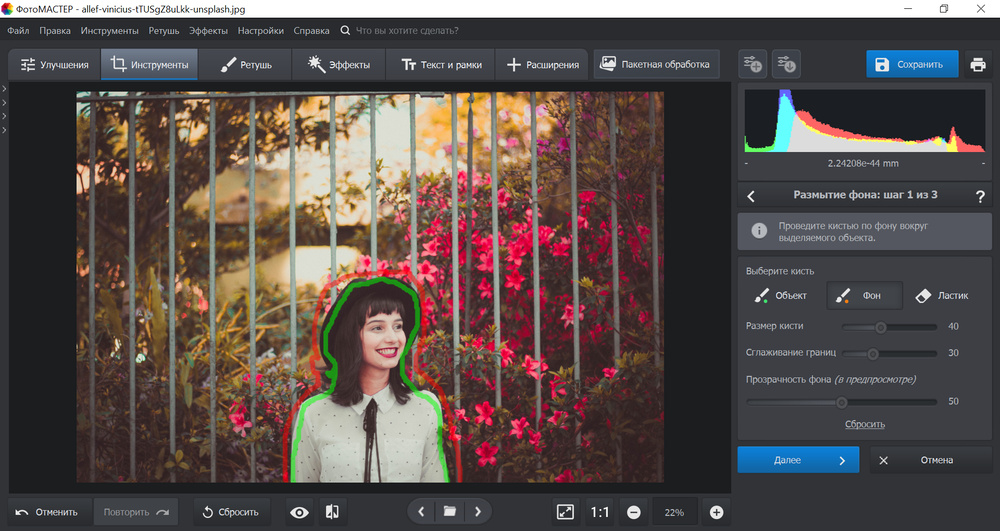The height and width of the screenshot is (531, 1000).
Task: Click the load preset icon with arrow
Action: coord(787,65)
